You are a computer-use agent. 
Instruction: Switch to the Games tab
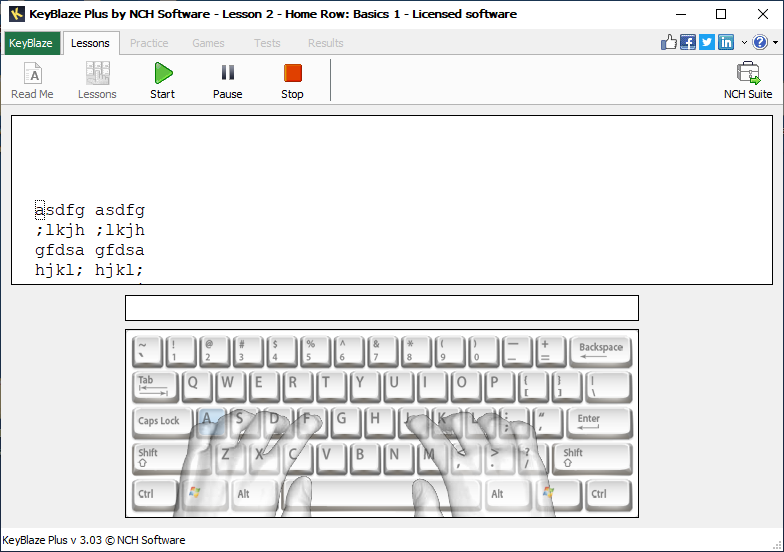(x=208, y=43)
